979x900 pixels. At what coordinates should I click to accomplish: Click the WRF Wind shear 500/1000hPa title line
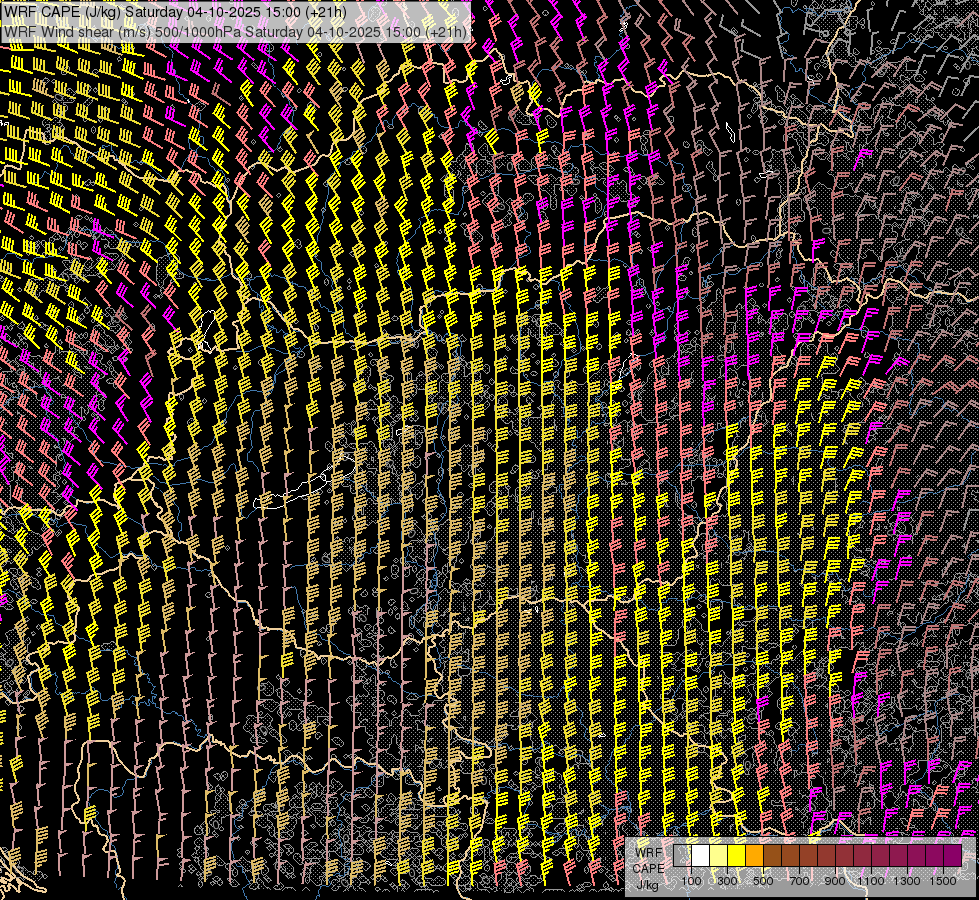pos(235,31)
